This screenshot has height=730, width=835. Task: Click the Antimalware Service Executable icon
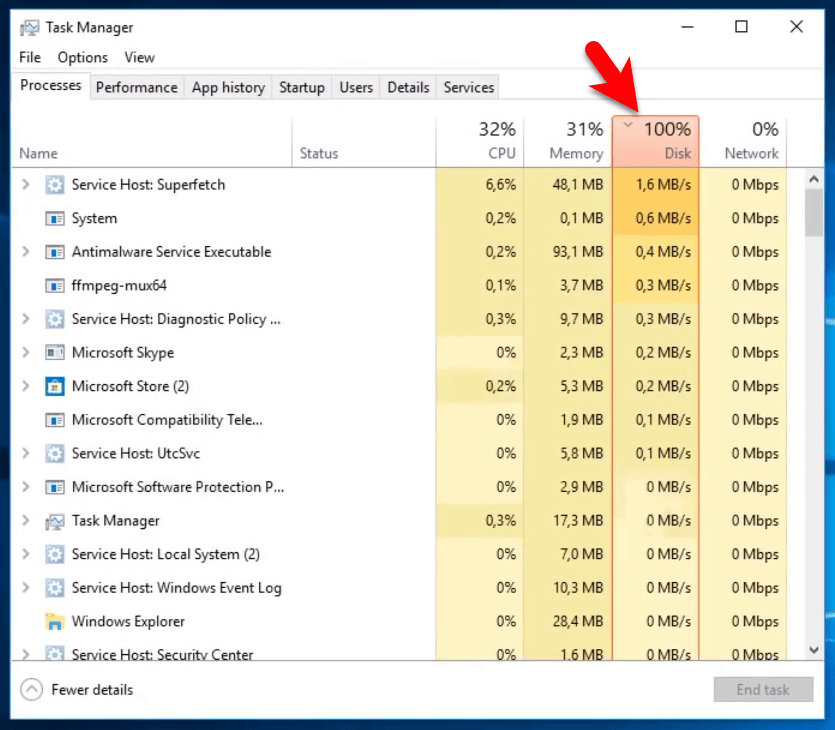(54, 252)
